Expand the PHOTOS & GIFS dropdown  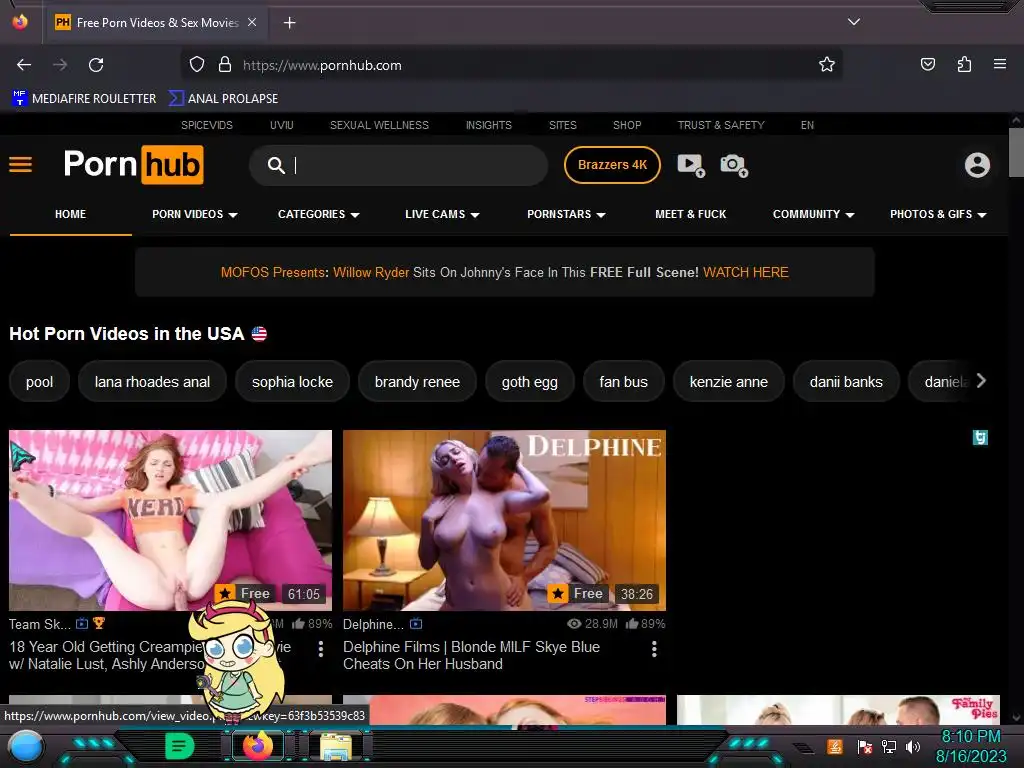938,214
